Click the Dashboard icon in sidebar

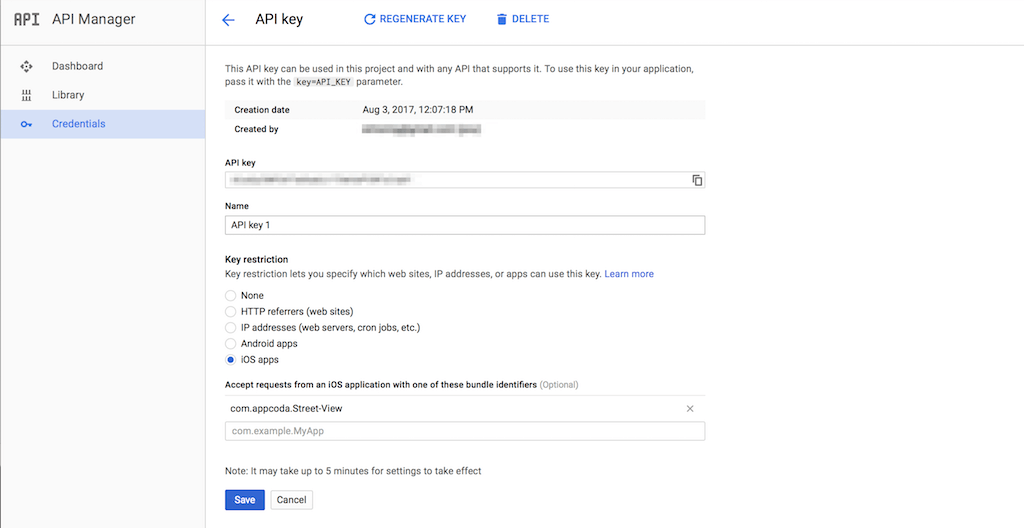[27, 66]
